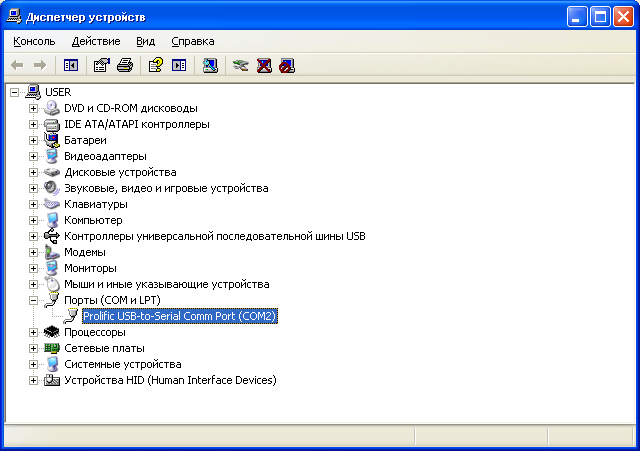Image resolution: width=640 pixels, height=451 pixels.
Task: Select the Процессоры chip icon
Action: pos(52,332)
